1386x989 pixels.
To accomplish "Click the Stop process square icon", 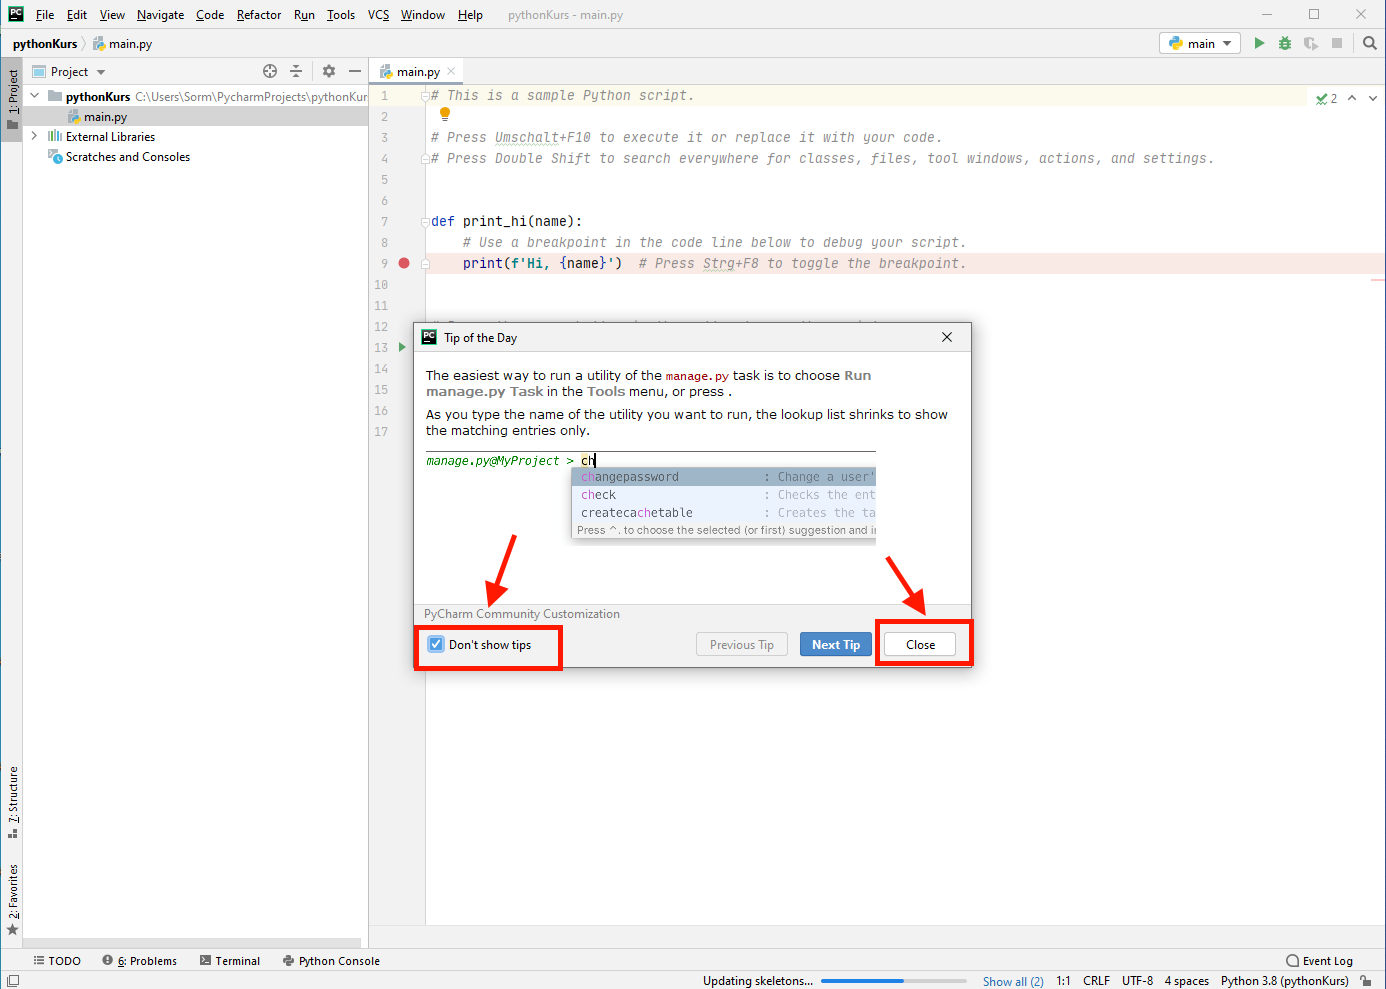I will [x=1337, y=43].
